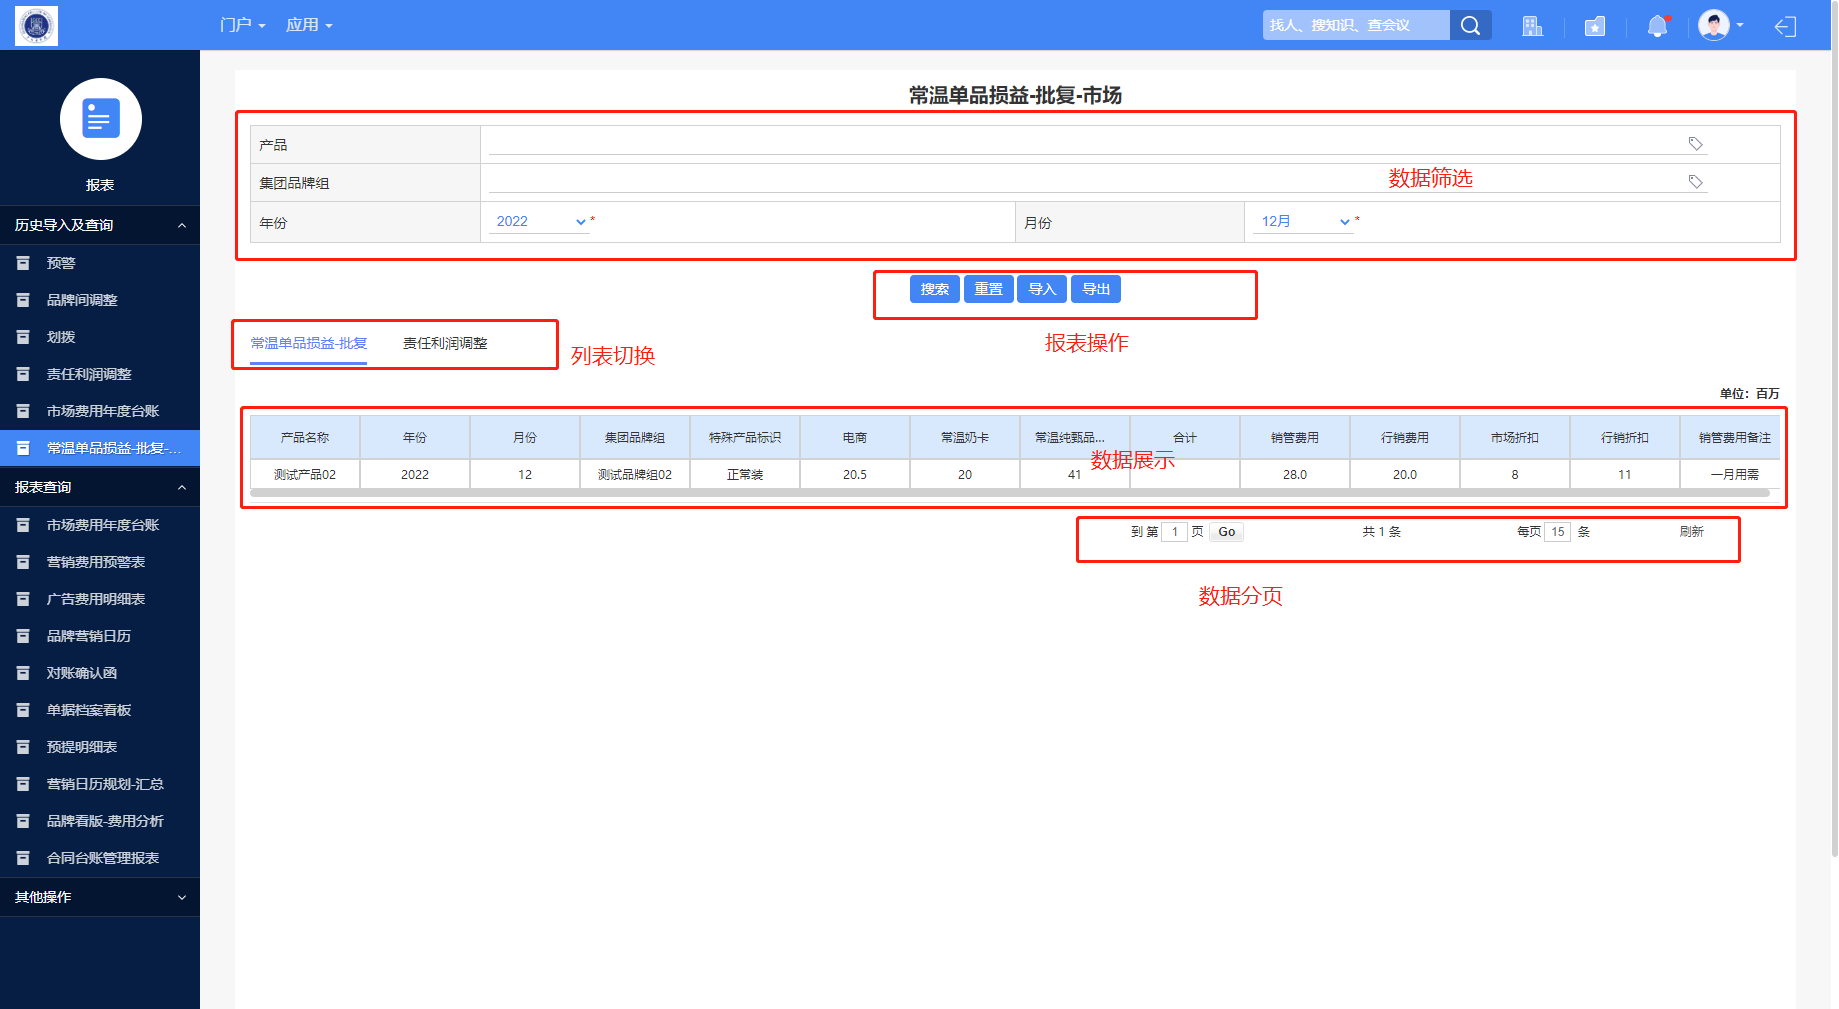Select 广告费用明细表 in the sidebar

[x=96, y=599]
